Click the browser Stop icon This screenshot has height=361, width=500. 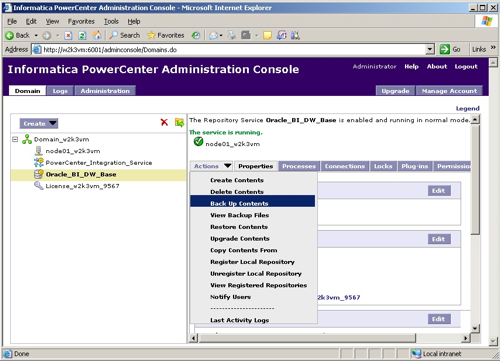68,35
